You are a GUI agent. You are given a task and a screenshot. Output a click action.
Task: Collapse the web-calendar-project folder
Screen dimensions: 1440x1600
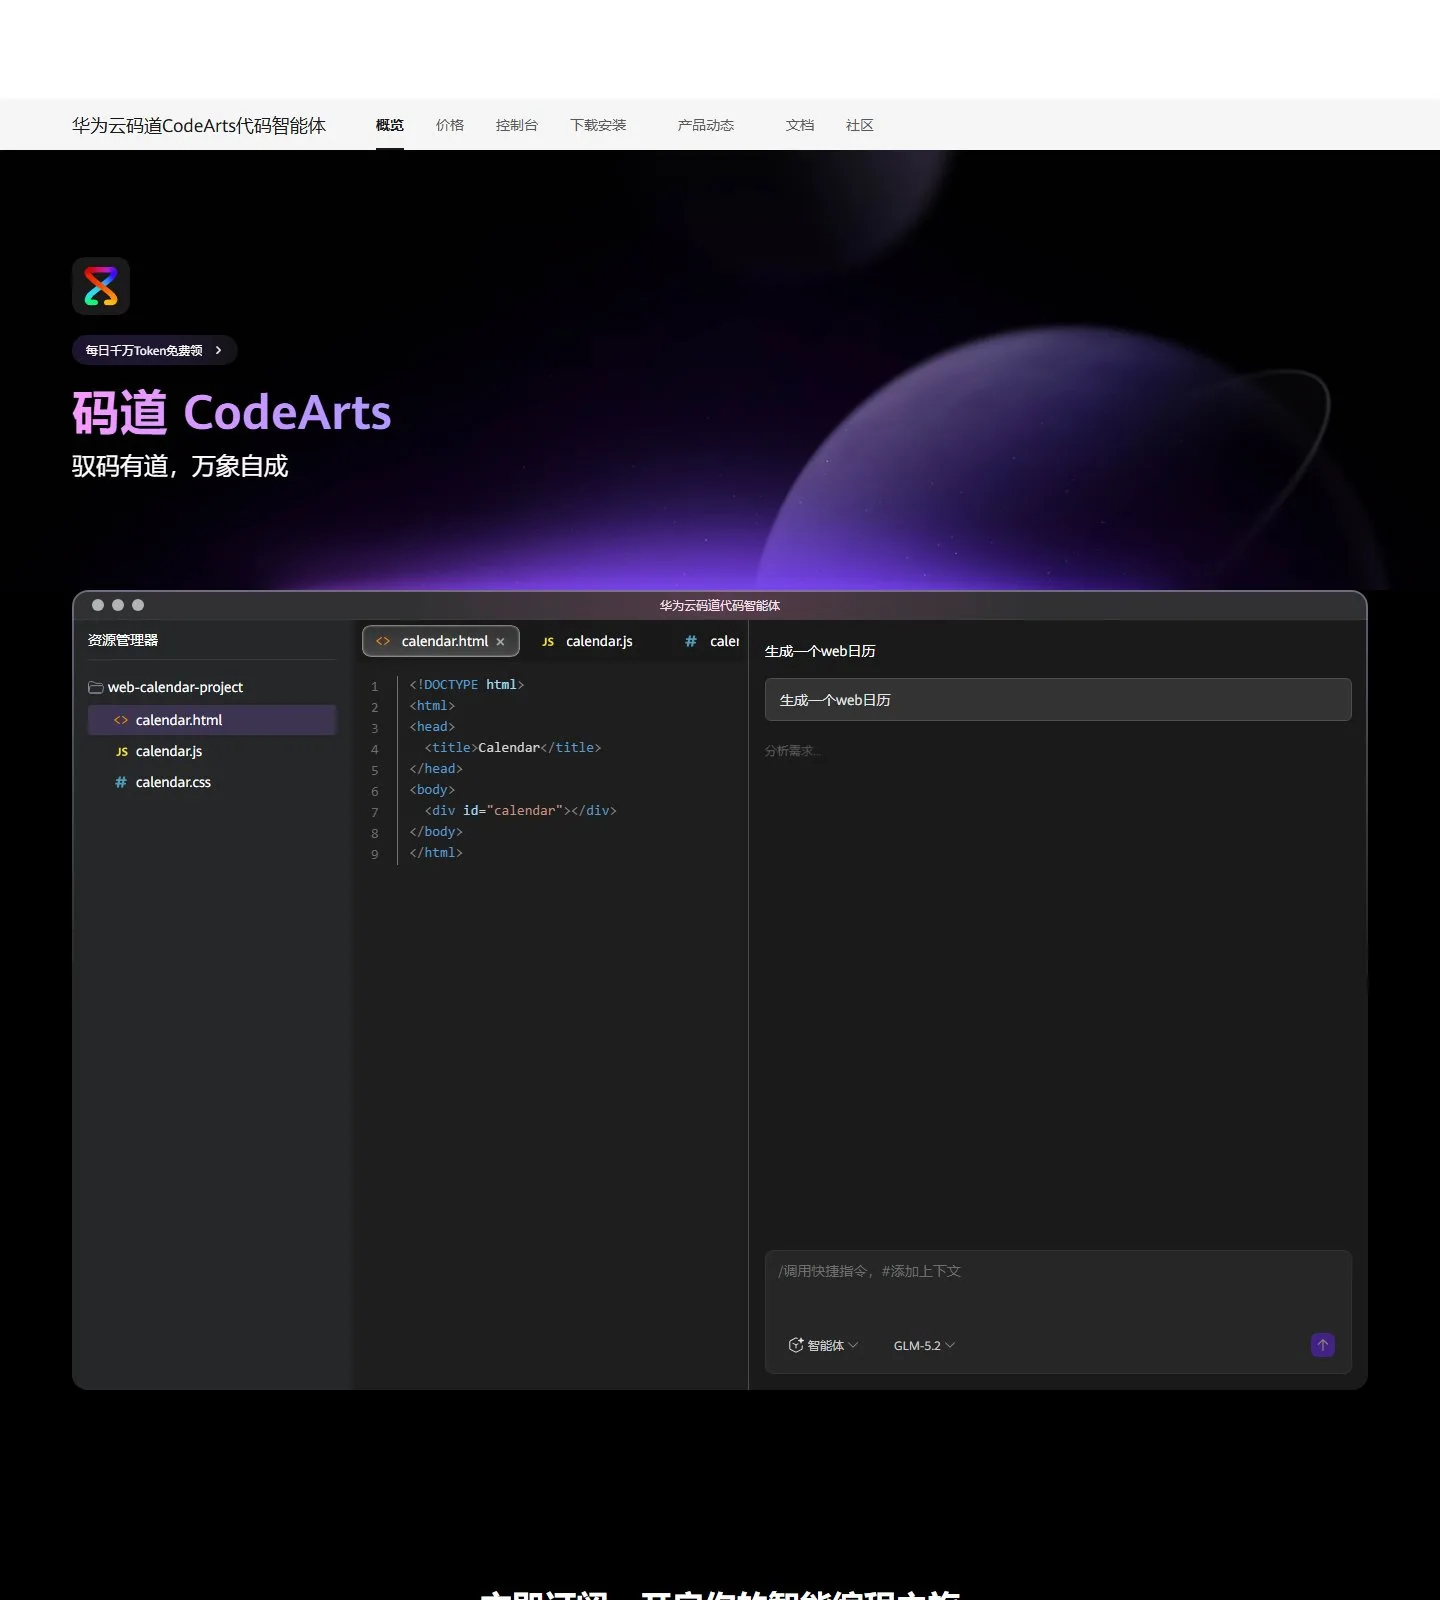click(166, 687)
